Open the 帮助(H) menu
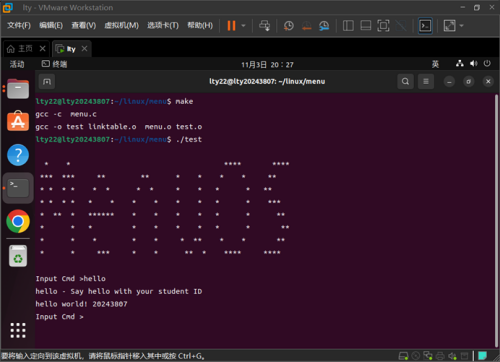 tap(200, 25)
